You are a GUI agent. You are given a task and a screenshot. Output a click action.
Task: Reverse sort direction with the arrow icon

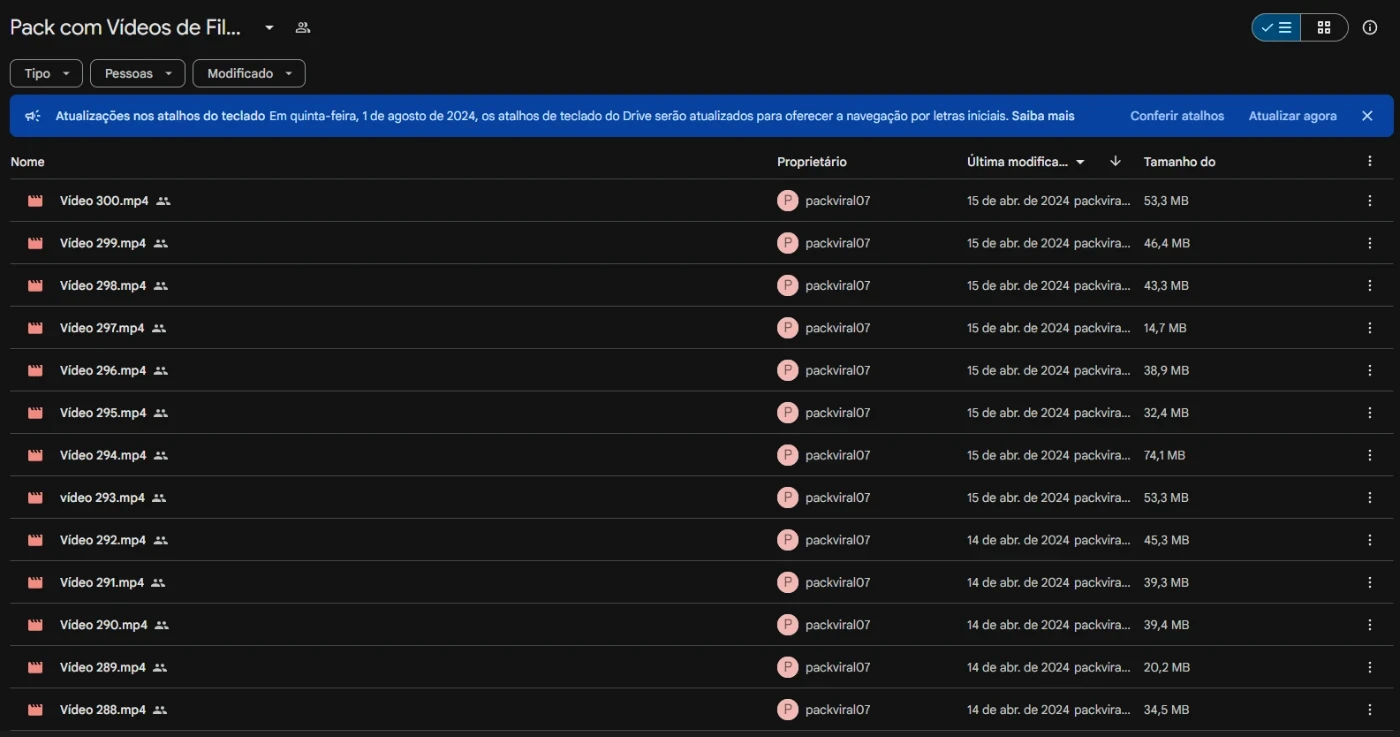pos(1115,162)
